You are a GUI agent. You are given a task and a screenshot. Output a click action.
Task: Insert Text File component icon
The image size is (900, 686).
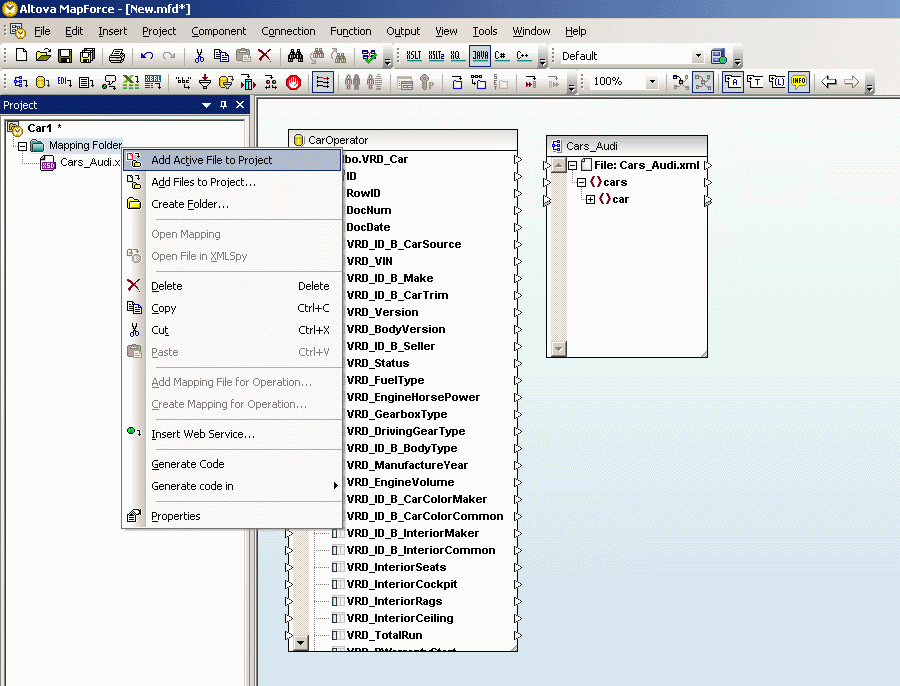(86, 82)
